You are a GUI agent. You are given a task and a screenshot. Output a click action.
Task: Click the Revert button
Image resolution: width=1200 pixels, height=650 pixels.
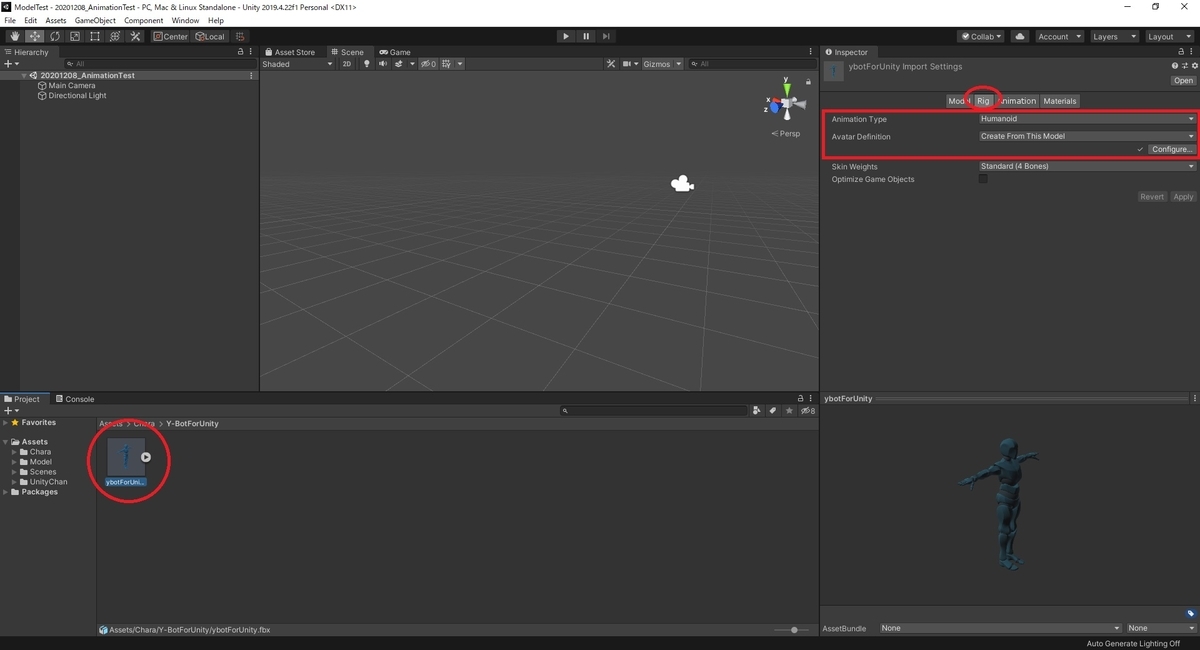point(1152,197)
